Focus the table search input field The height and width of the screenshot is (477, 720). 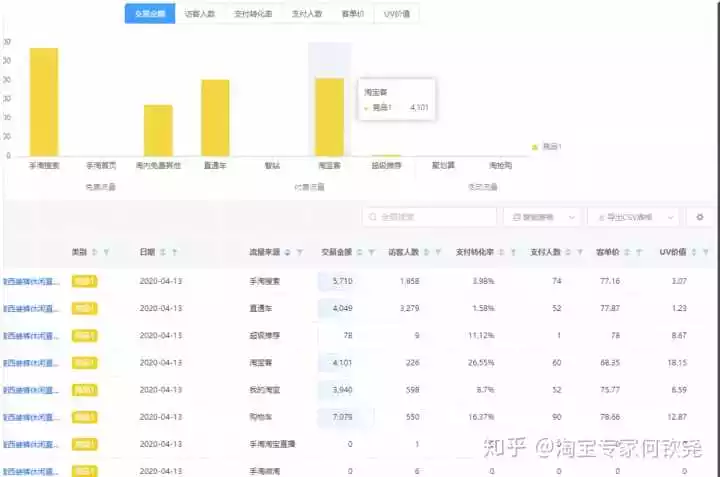tap(429, 217)
